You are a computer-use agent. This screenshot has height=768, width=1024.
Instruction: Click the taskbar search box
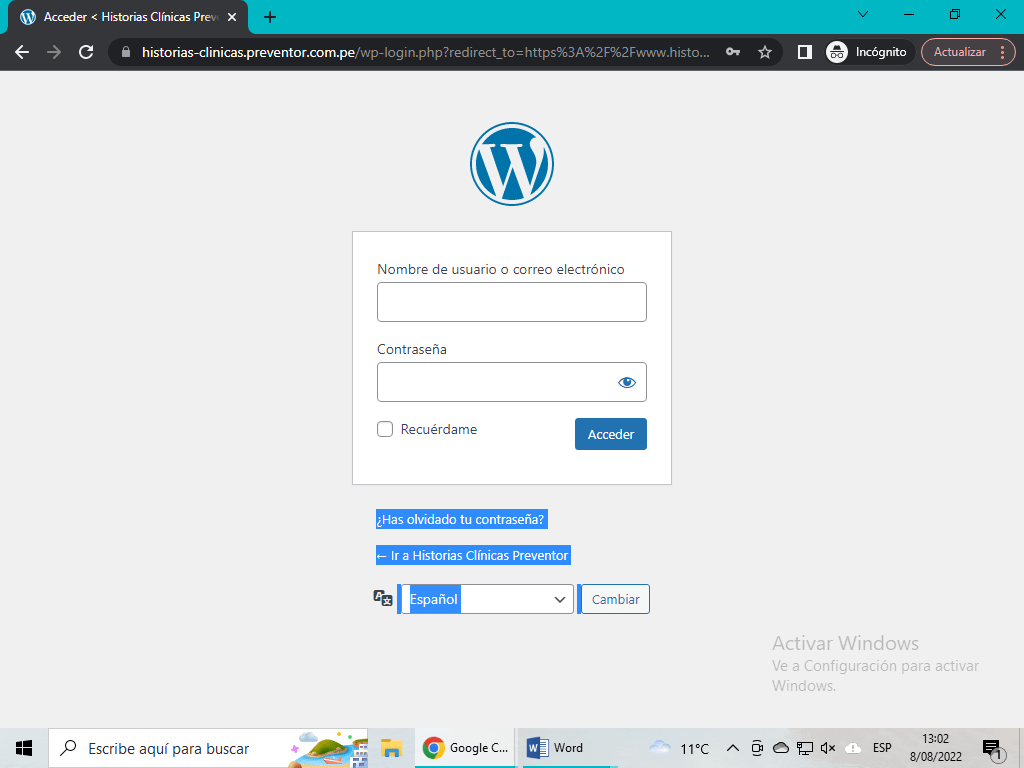point(208,748)
